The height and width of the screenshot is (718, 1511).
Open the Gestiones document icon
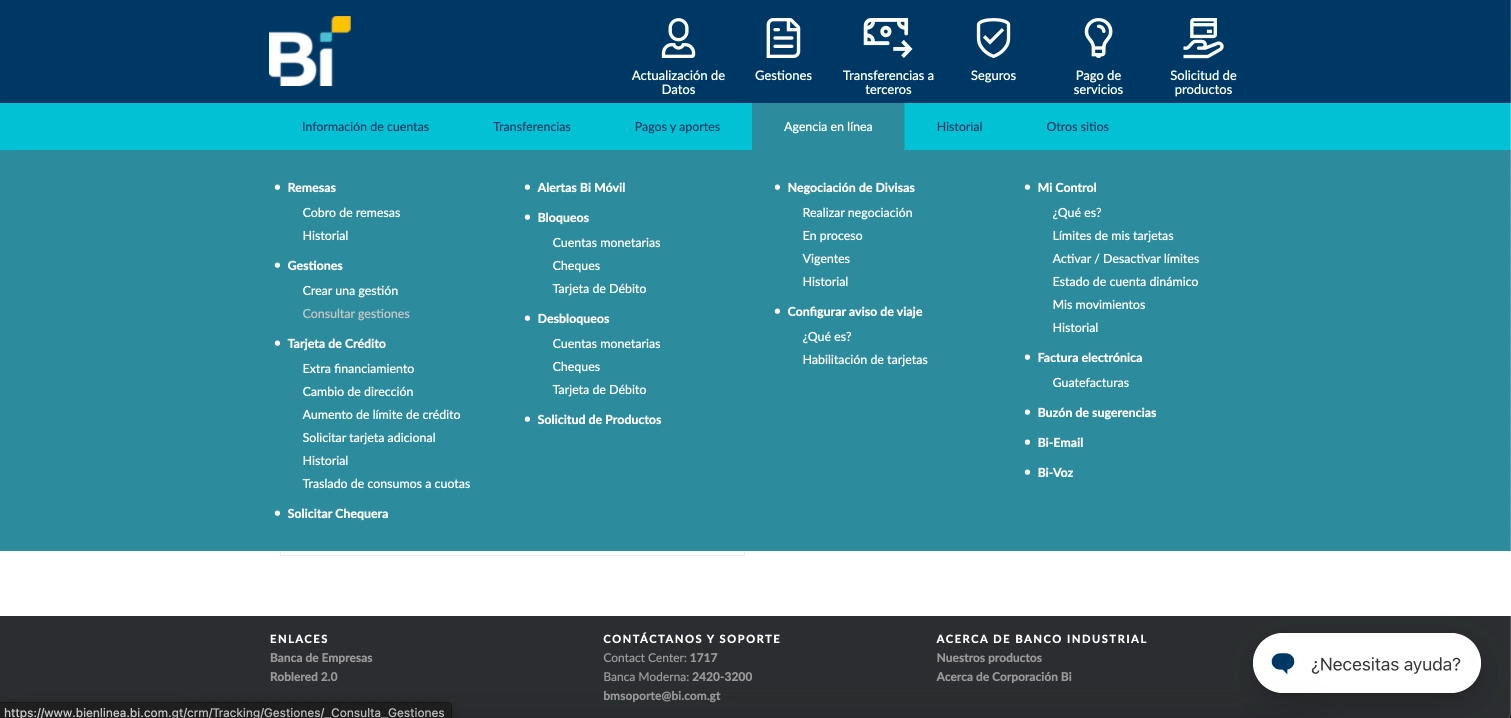(783, 39)
